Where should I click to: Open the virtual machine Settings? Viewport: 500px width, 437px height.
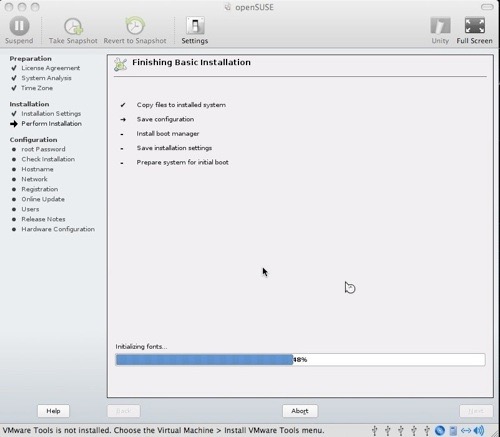coord(195,30)
